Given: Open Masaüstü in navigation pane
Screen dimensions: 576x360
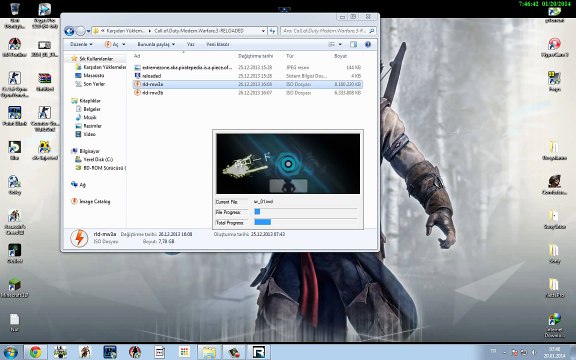Looking at the screenshot, I should click(x=90, y=76).
